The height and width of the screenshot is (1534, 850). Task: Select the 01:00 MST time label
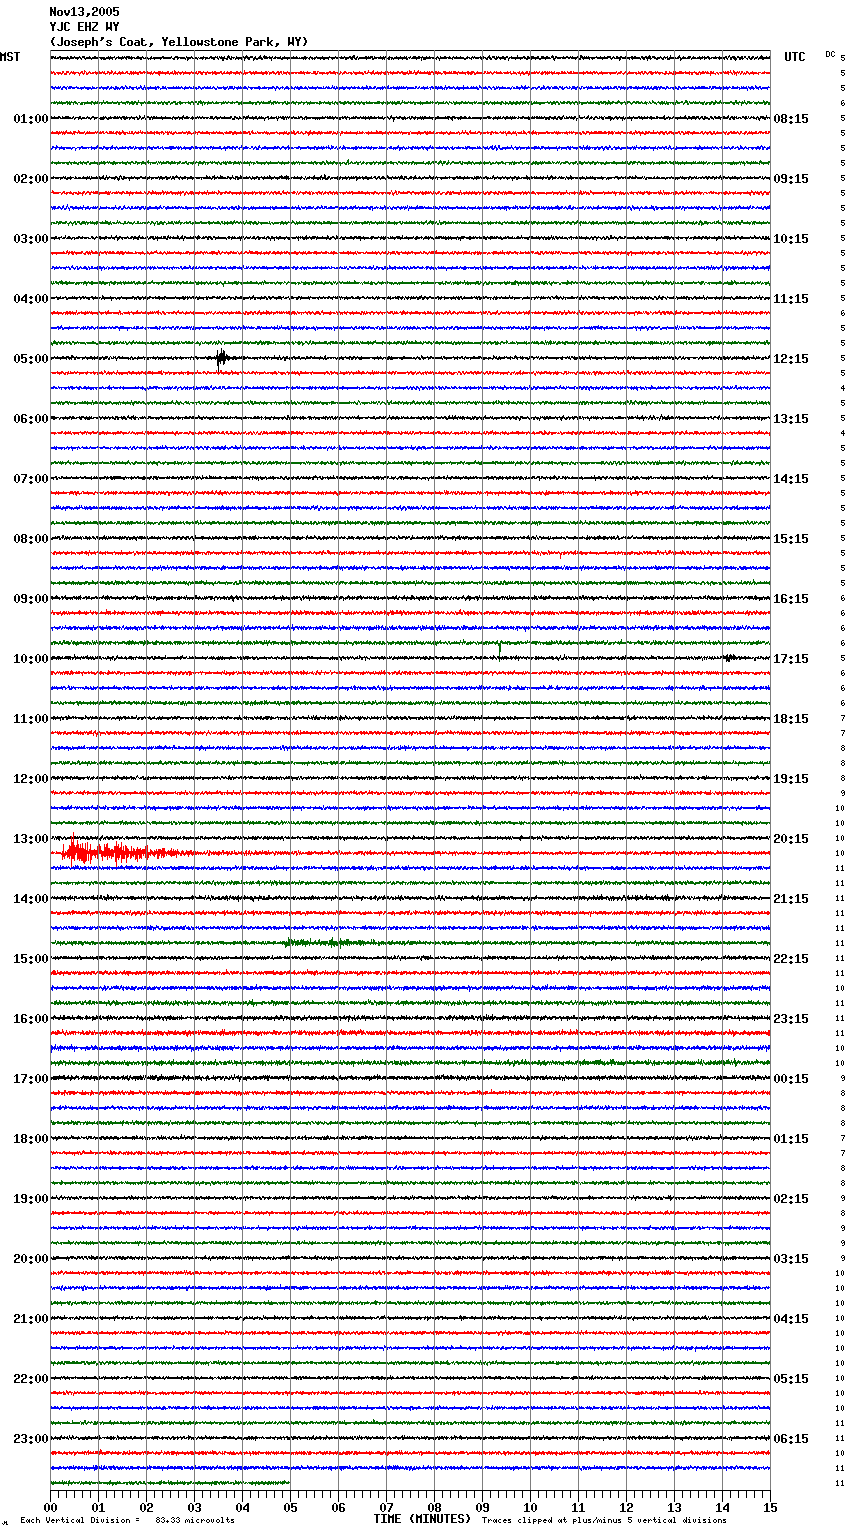(x=31, y=119)
